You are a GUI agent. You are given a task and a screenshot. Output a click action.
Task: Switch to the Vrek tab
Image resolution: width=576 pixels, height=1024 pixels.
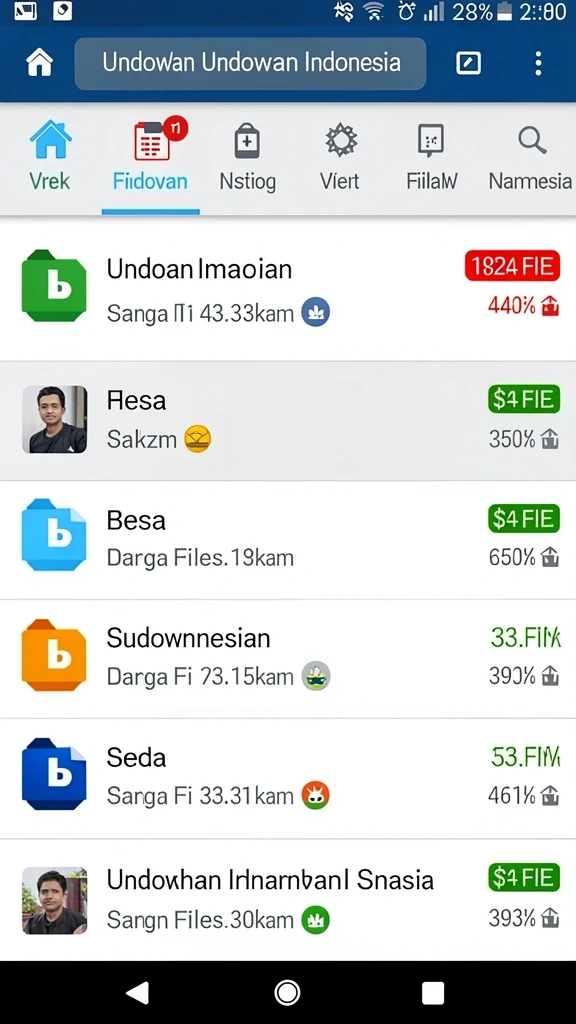(50, 156)
